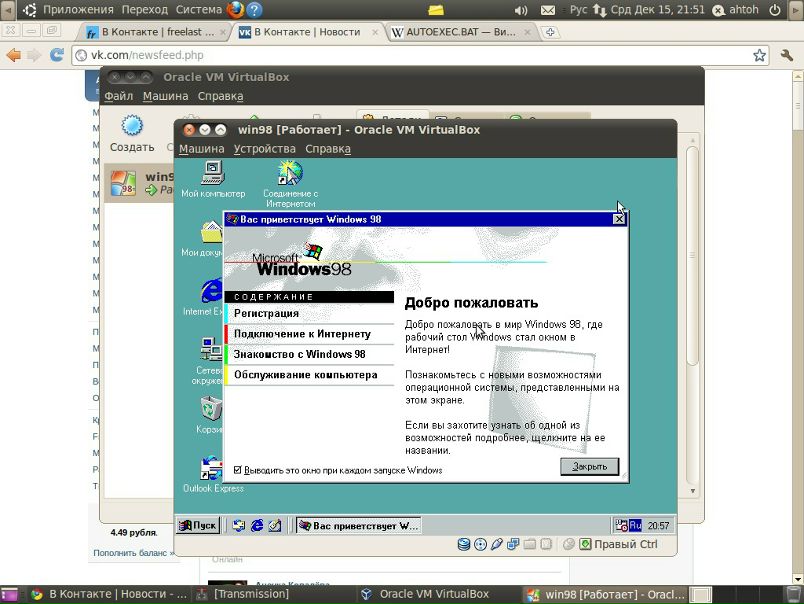Uncheck show this window at each Windows startup
This screenshot has width=804, height=604.
(x=238, y=470)
